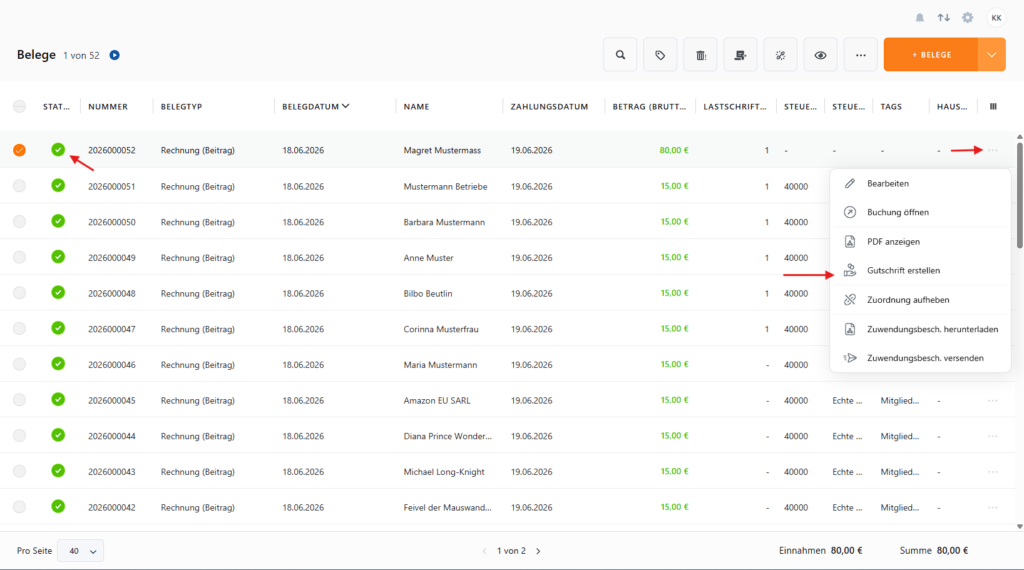Viewport: 1024px width, 570px height.
Task: Toggle the select-all header checkbox
Action: tap(20, 106)
